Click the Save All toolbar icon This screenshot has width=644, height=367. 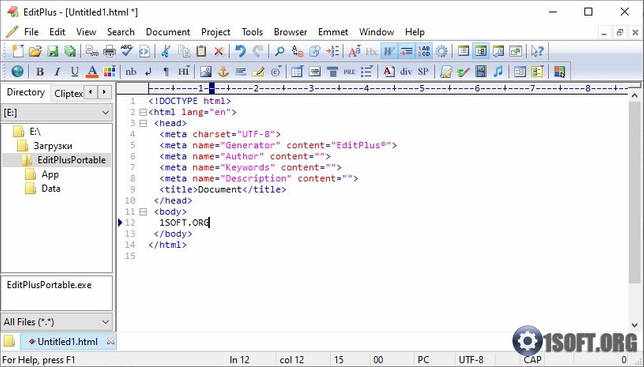click(x=70, y=51)
